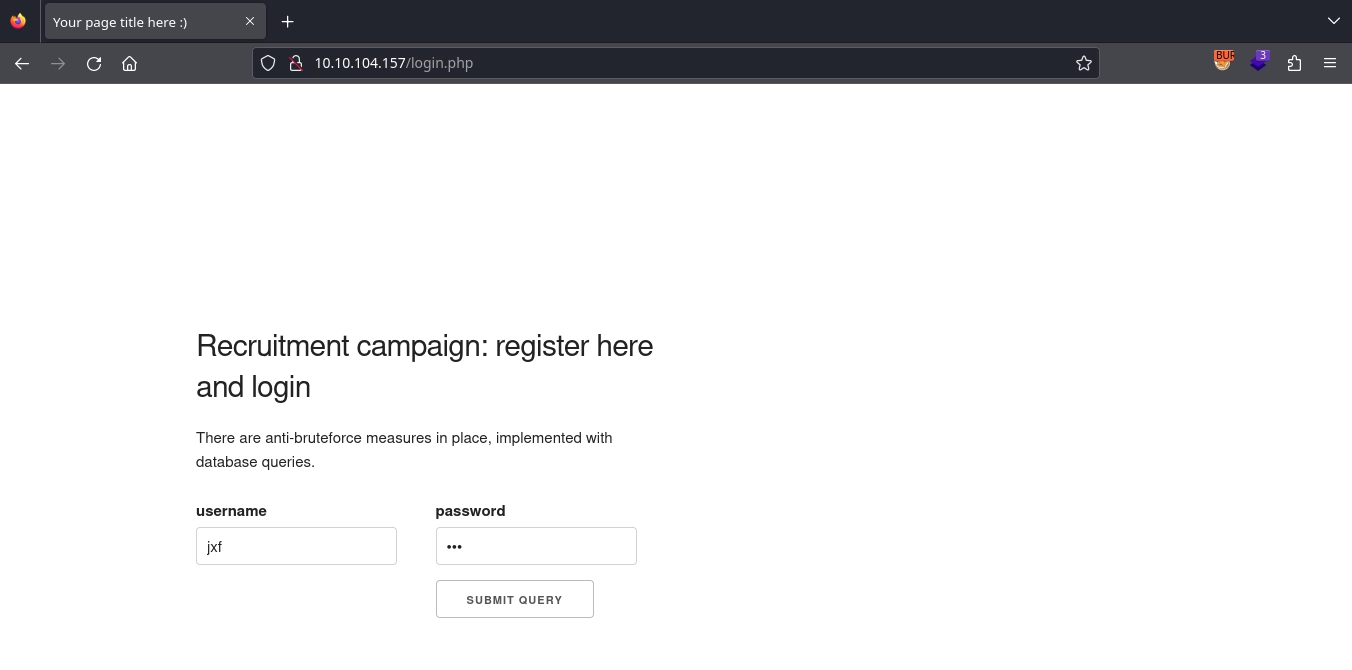
Task: Open the Burp Suite extension icon
Action: (x=1223, y=61)
